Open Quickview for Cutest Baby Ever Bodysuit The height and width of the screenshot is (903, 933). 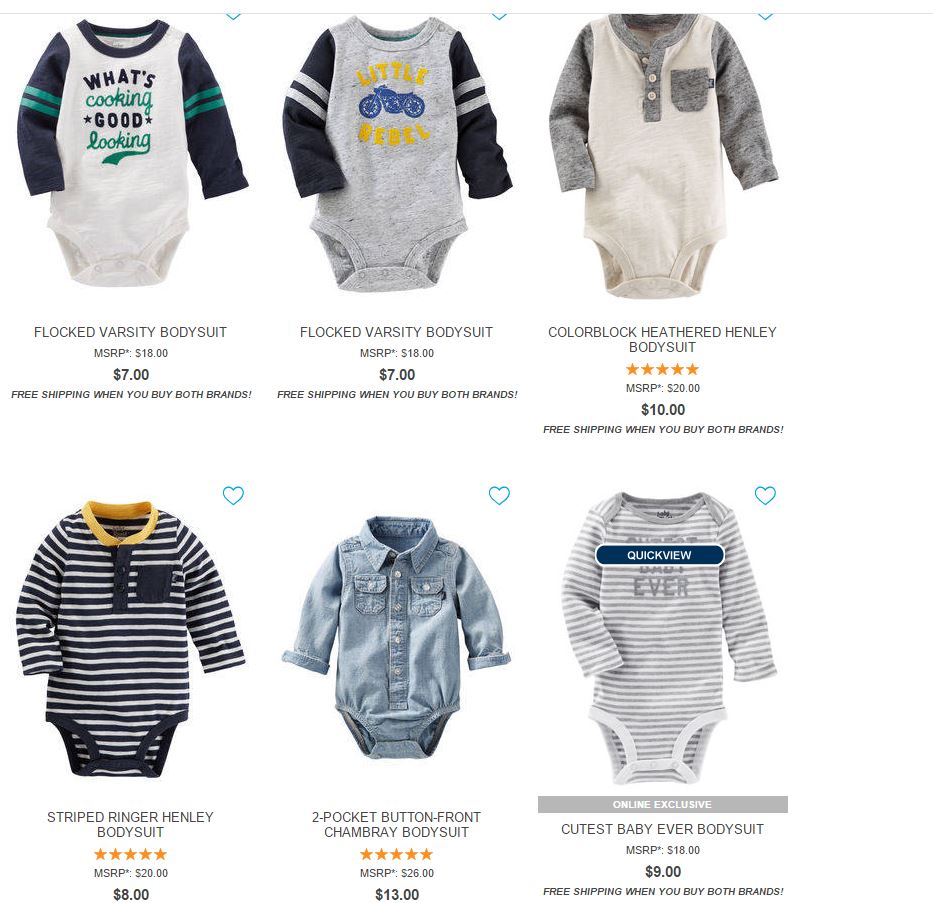[659, 555]
